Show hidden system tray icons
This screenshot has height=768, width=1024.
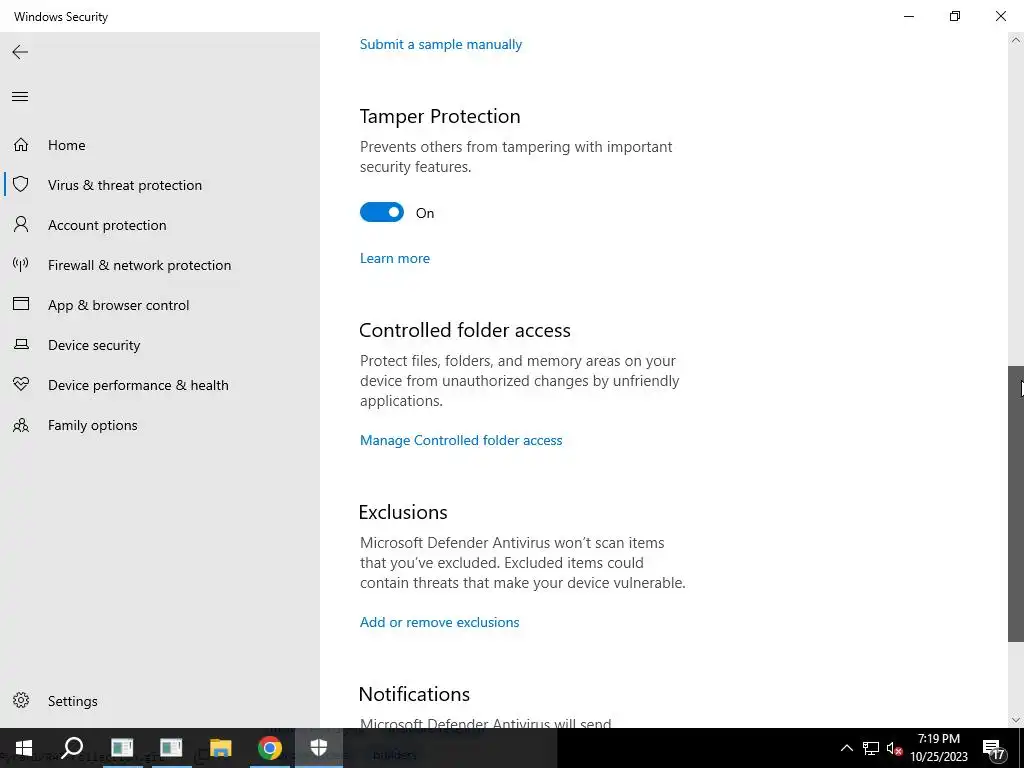pyautogui.click(x=846, y=748)
